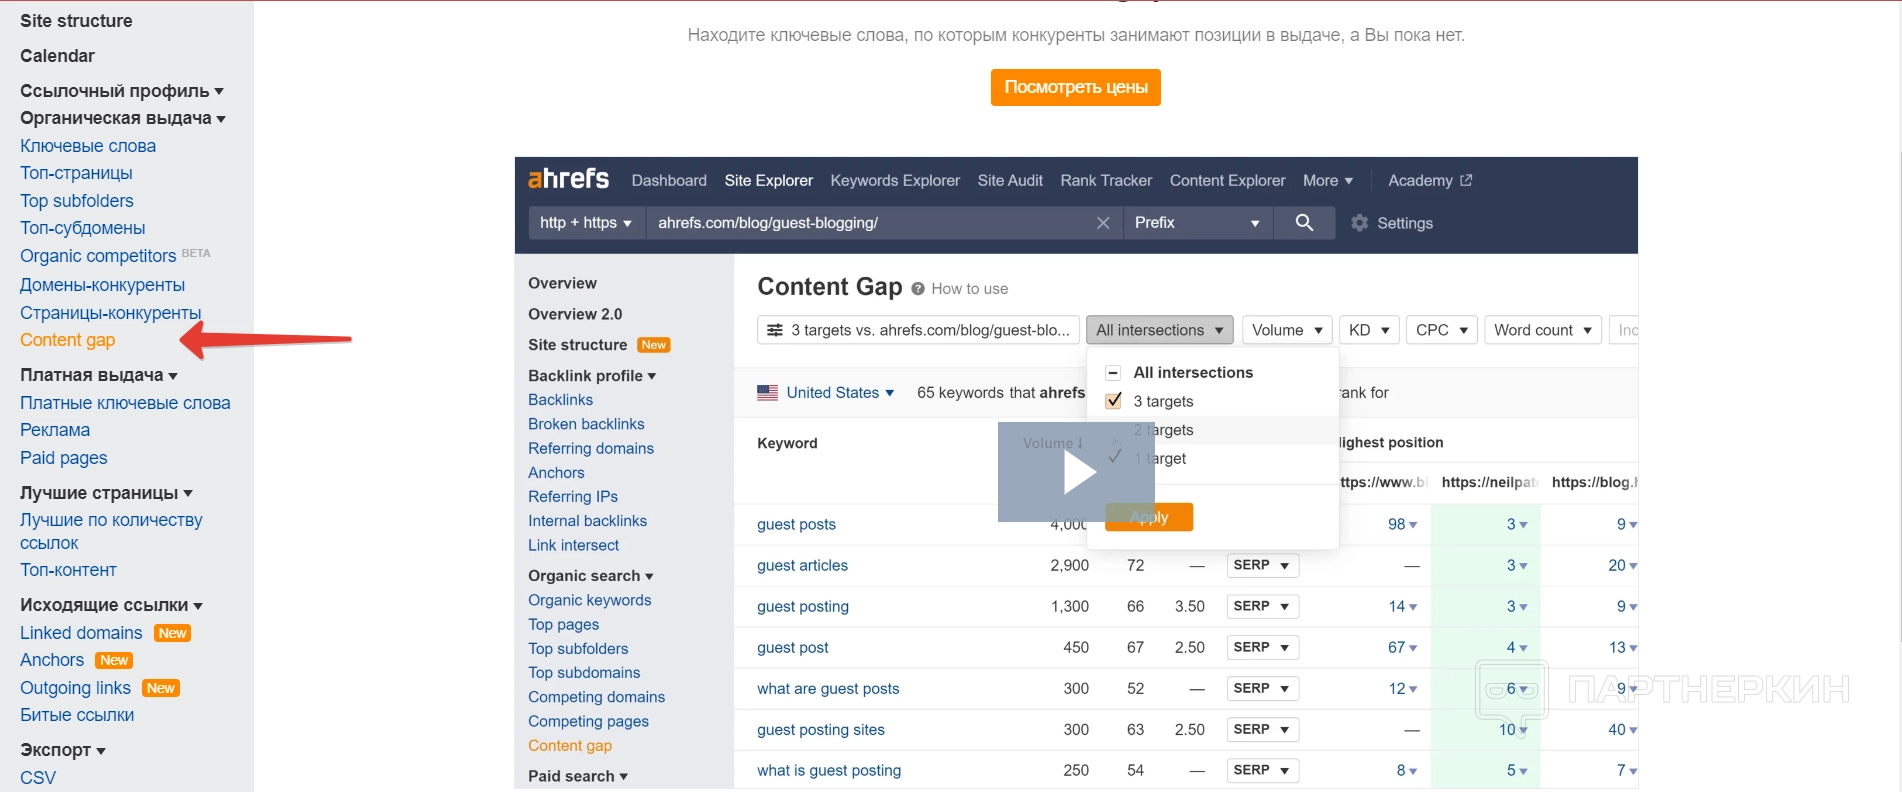Image resolution: width=1902 pixels, height=792 pixels.
Task: Open the Linked domains link
Action: click(x=81, y=633)
